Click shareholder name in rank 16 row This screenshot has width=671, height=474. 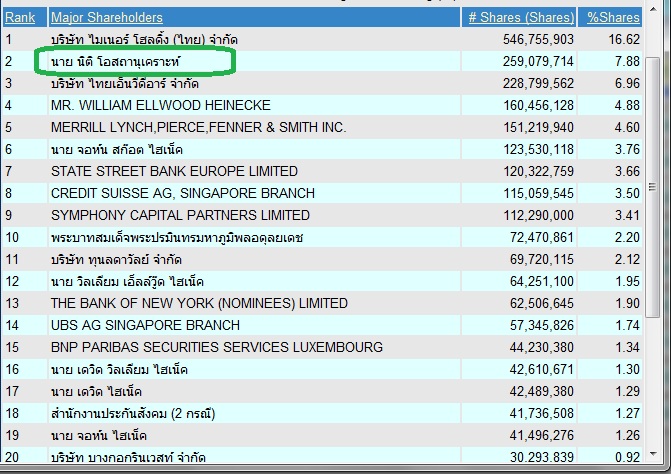coord(119,369)
